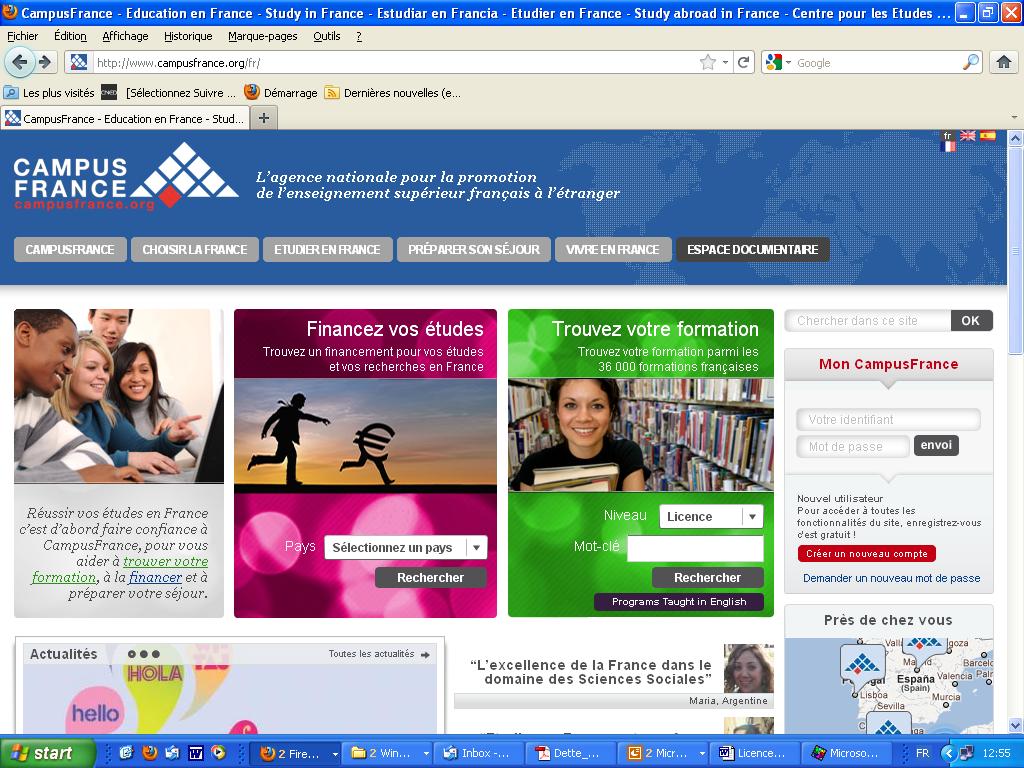This screenshot has width=1024, height=768.
Task: Open the Fichier menu
Action: [x=23, y=37]
